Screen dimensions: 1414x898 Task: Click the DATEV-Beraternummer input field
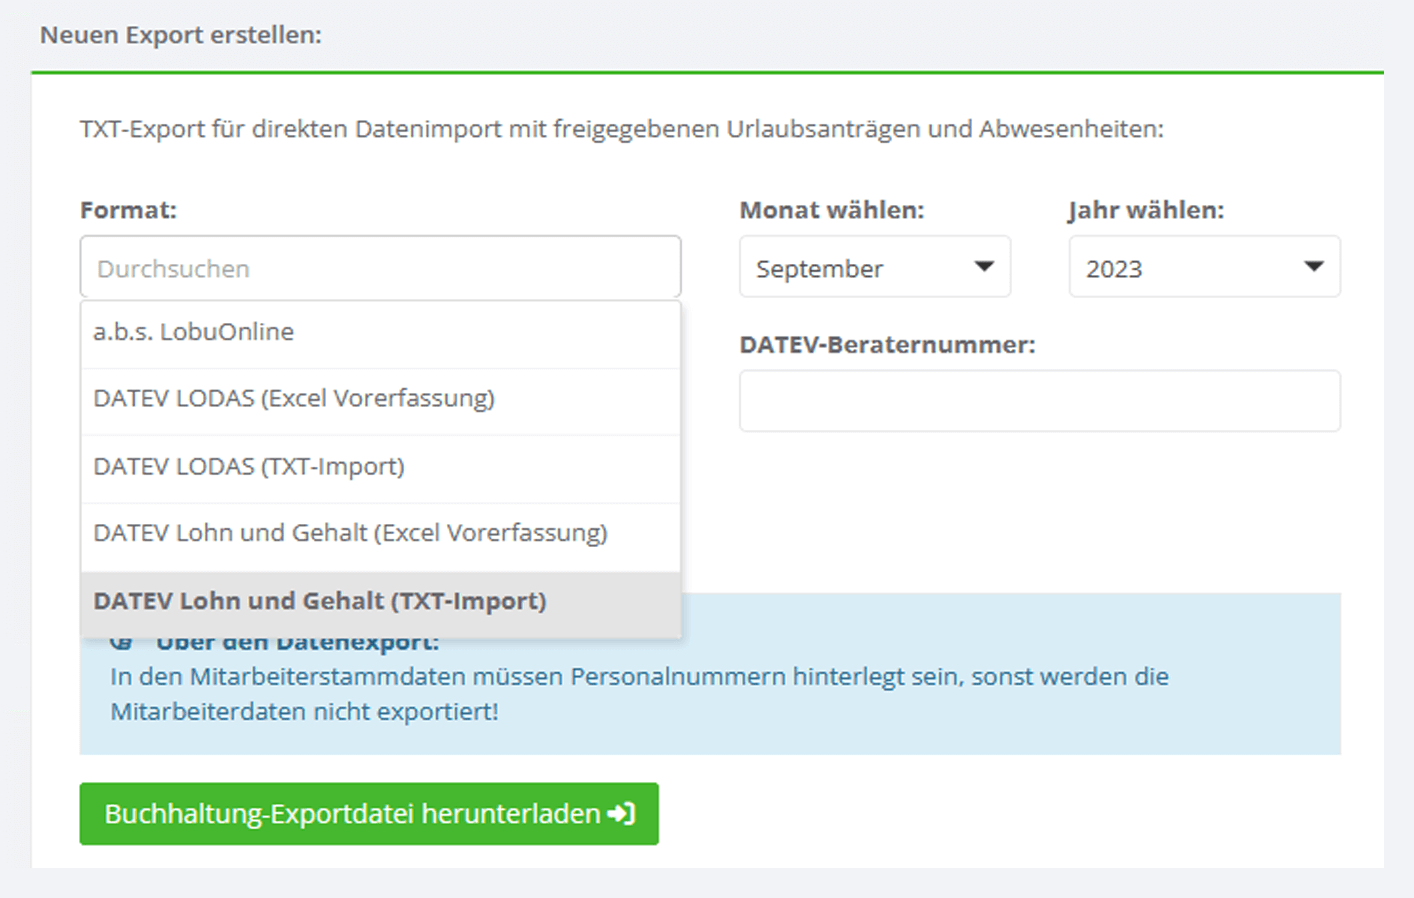pyautogui.click(x=1040, y=401)
